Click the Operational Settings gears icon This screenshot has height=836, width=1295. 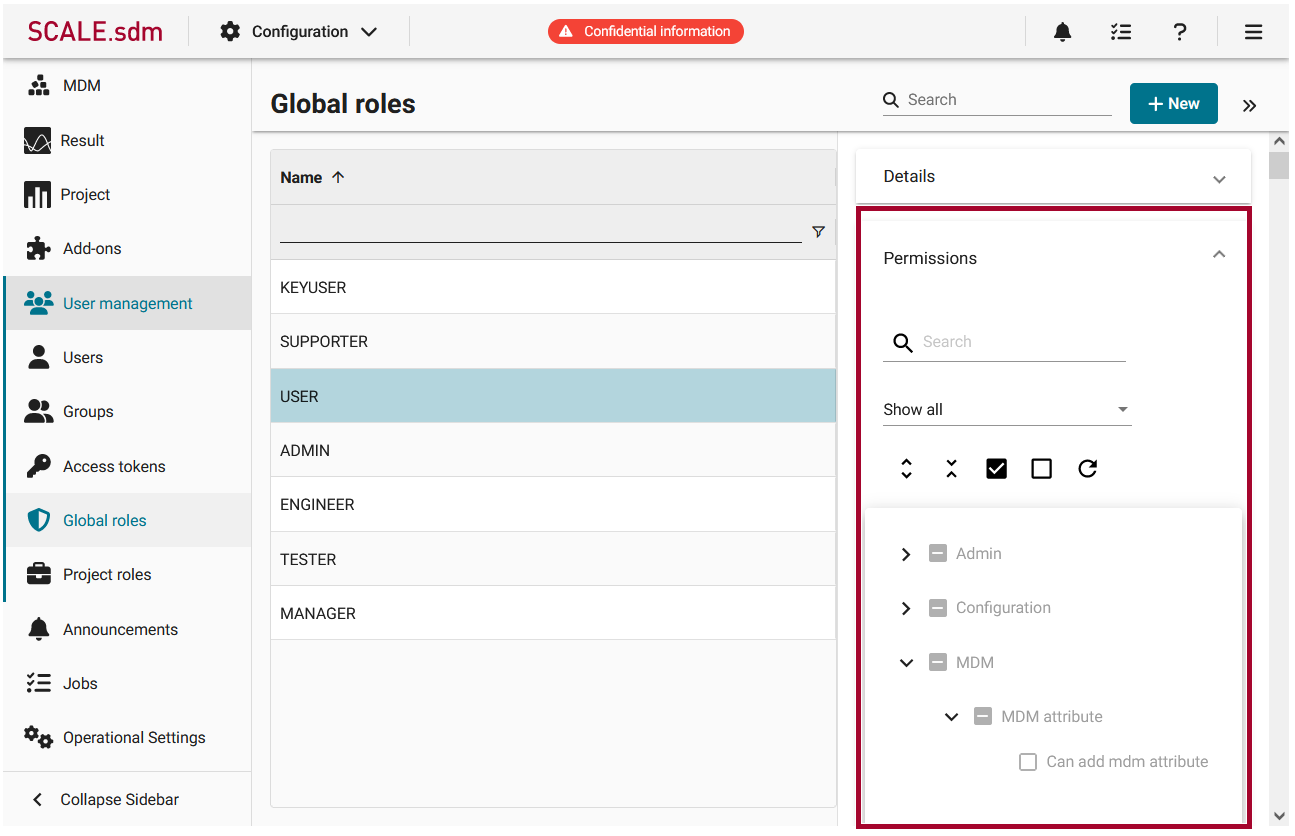coord(38,737)
